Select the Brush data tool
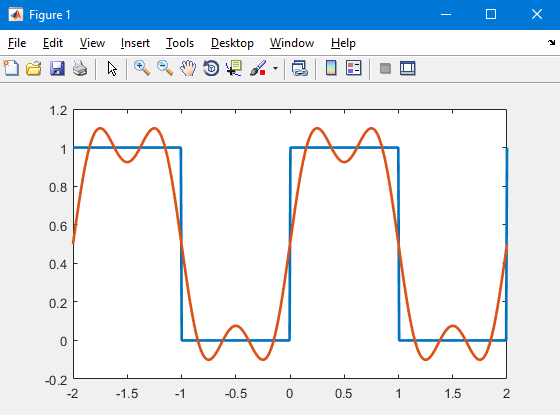 [258, 68]
